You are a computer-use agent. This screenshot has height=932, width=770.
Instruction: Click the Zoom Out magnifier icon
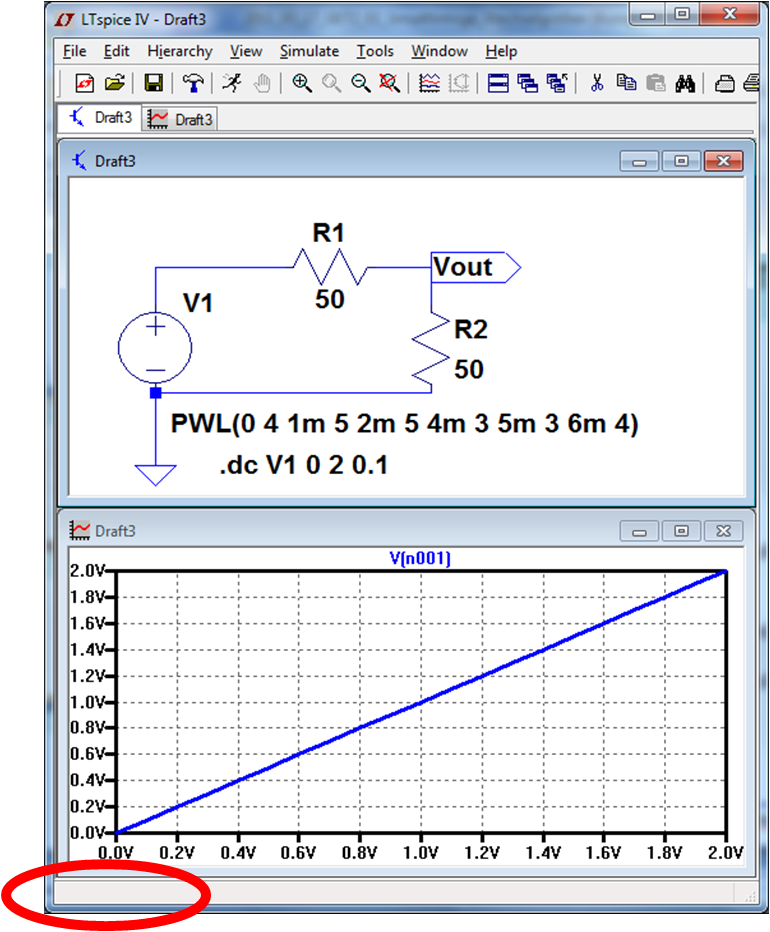pyautogui.click(x=360, y=83)
